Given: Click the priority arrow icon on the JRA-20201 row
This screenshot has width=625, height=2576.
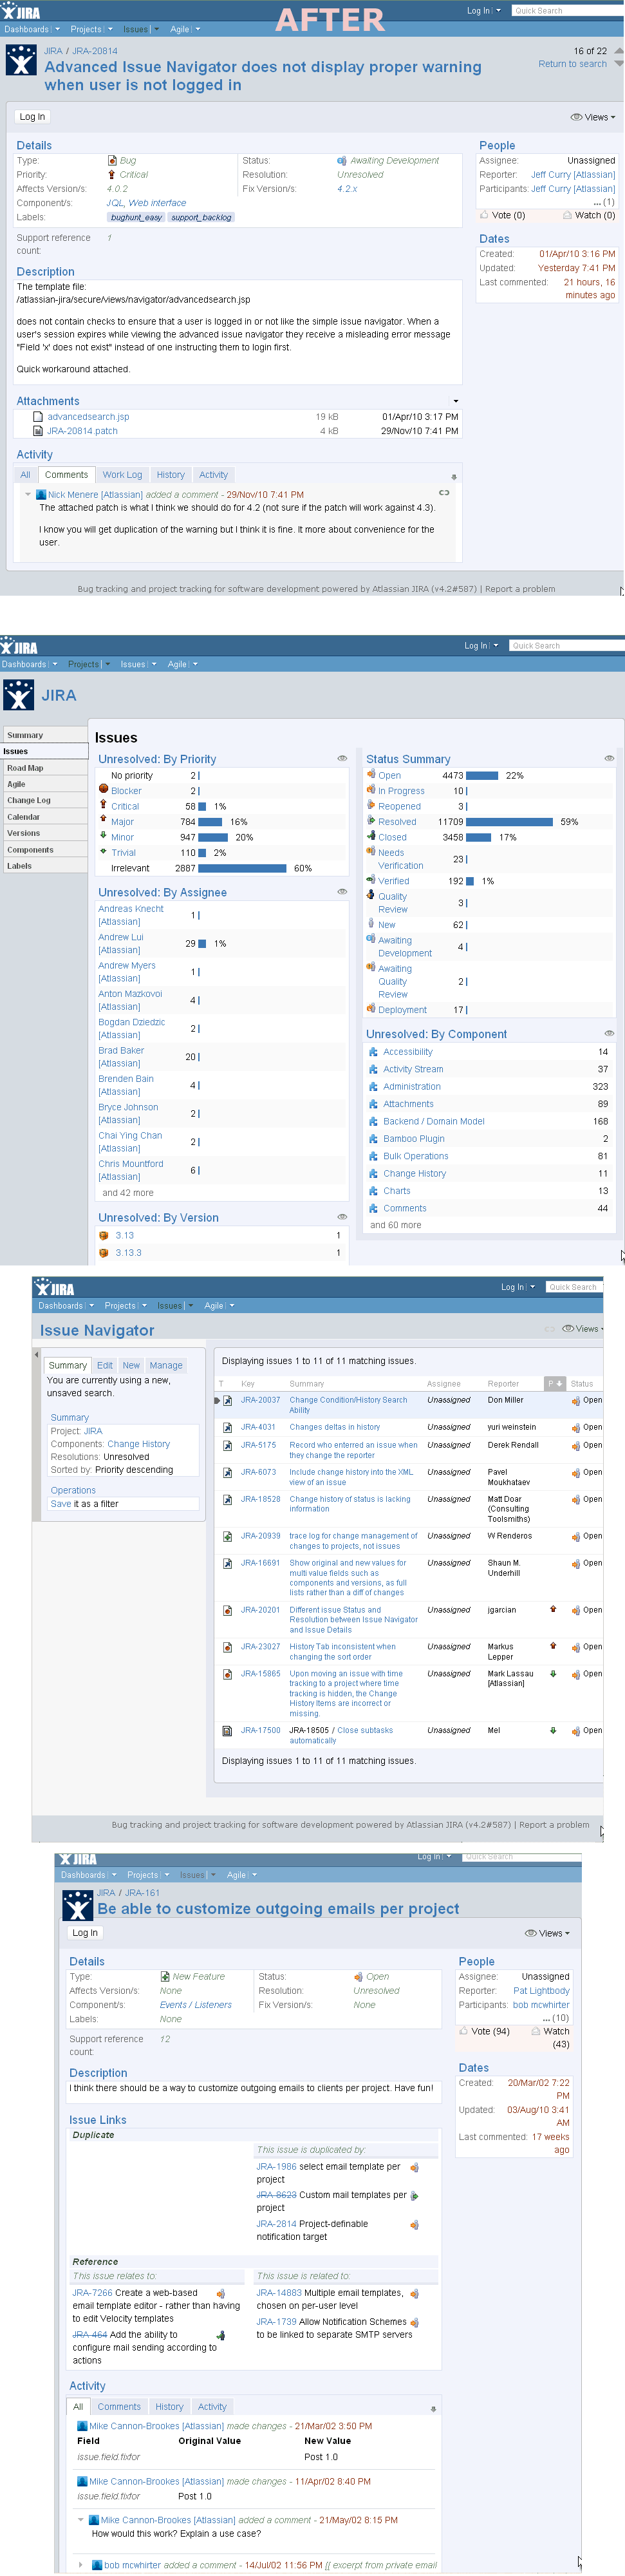Looking at the screenshot, I should (x=552, y=1609).
